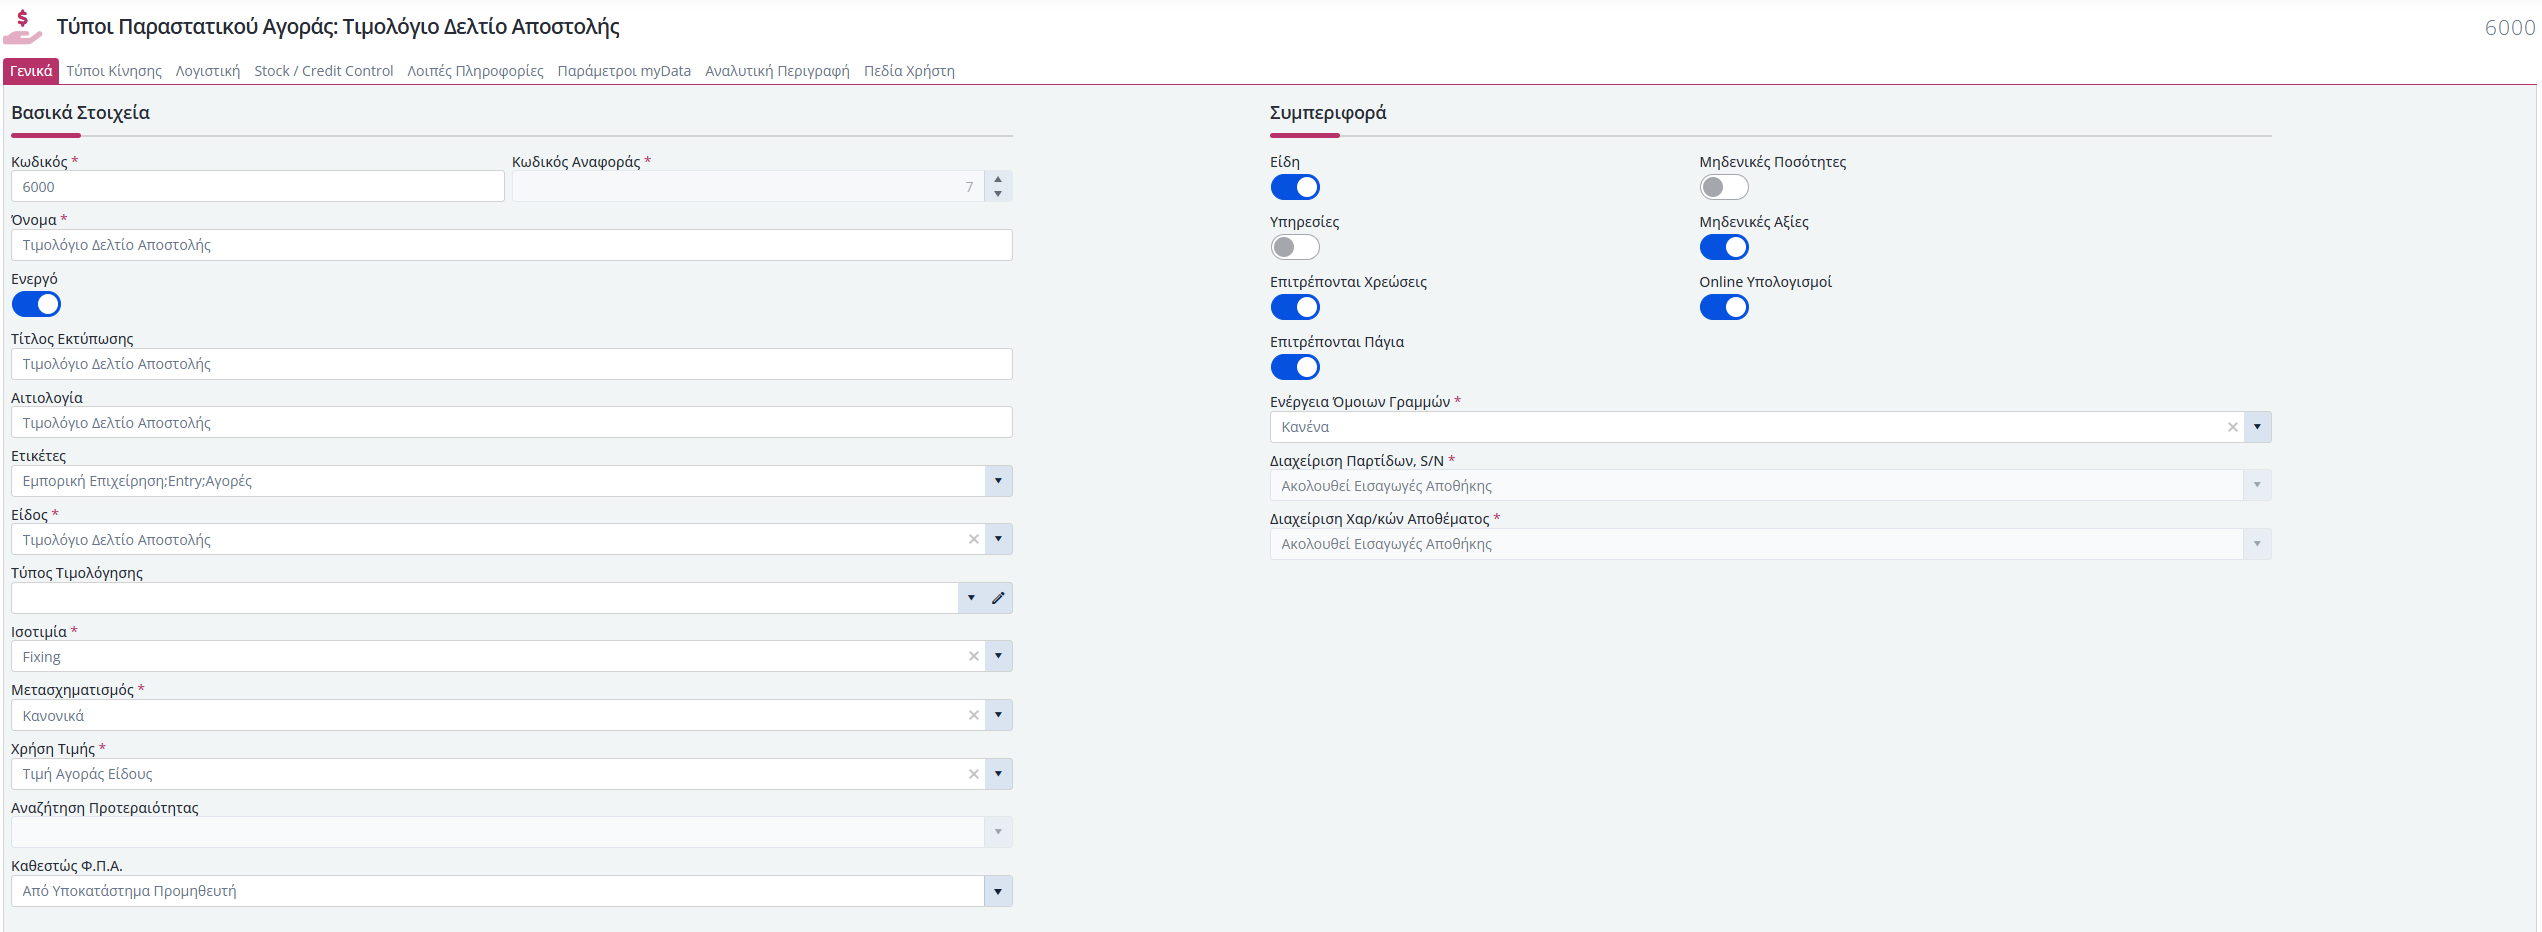The width and height of the screenshot is (2542, 932).
Task: Open the Αναζήτηση Προτεραιότητας dropdown arrow
Action: pos(998,832)
